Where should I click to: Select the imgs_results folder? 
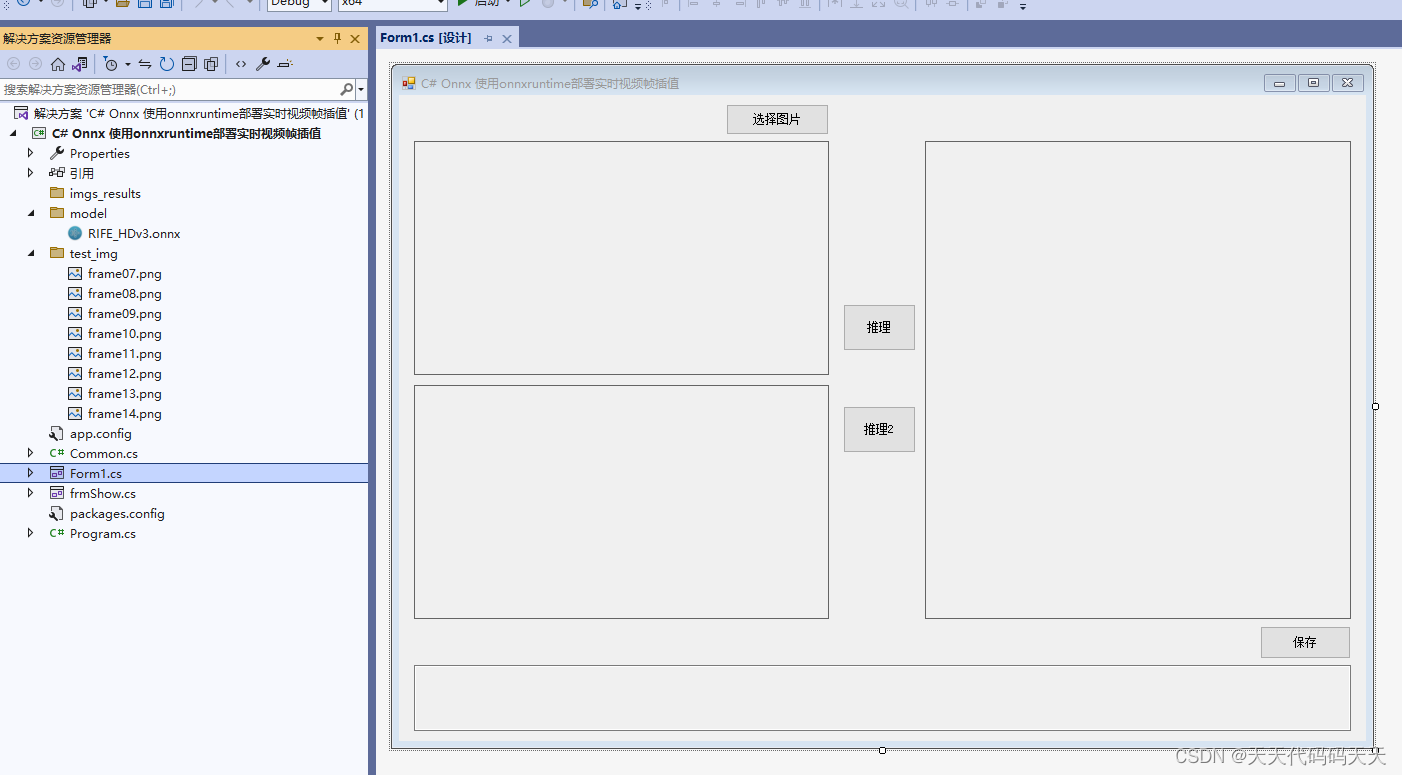coord(105,194)
